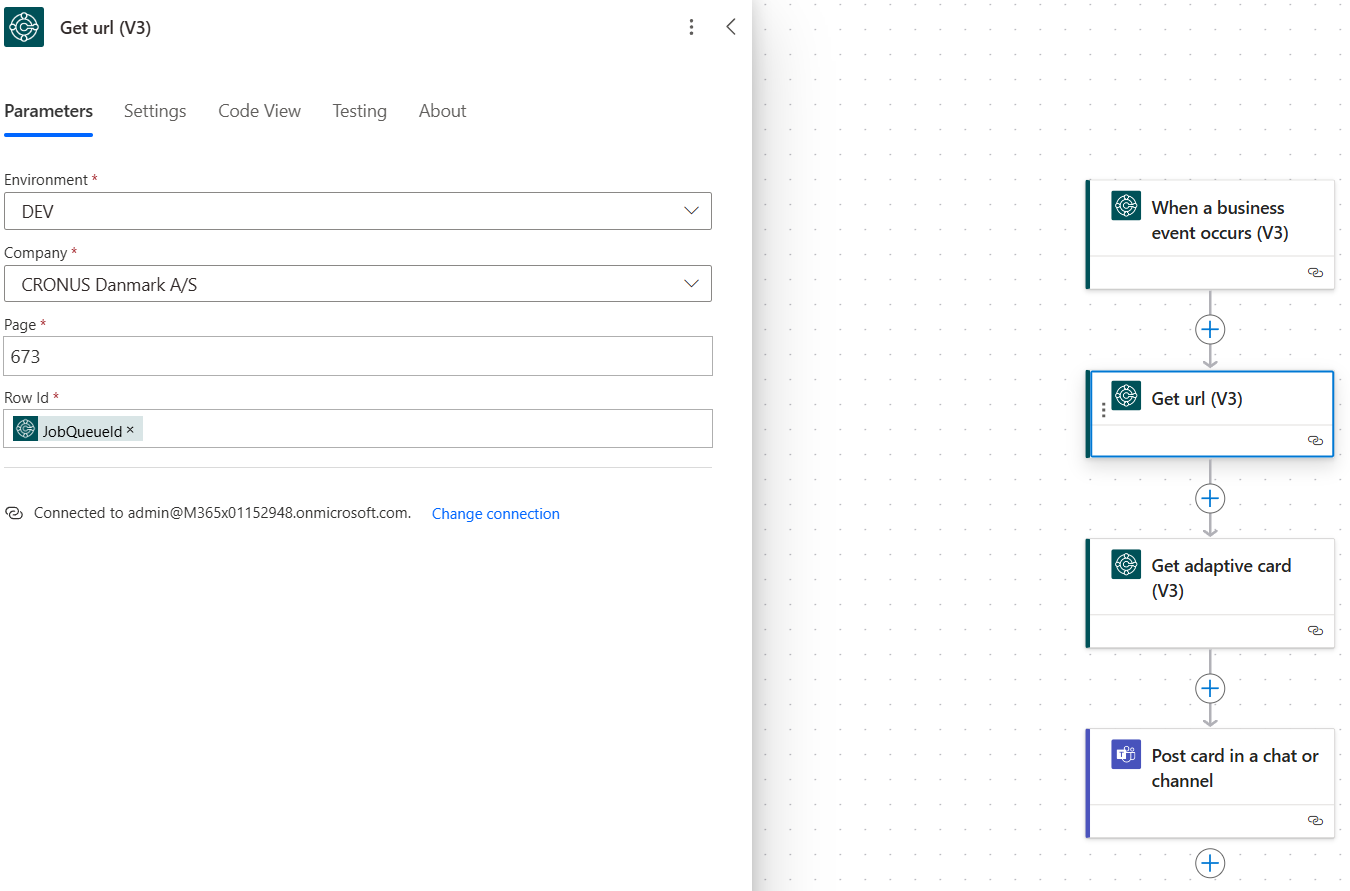Click connection icon on Post card action
Image resolution: width=1350 pixels, height=891 pixels.
[1315, 820]
